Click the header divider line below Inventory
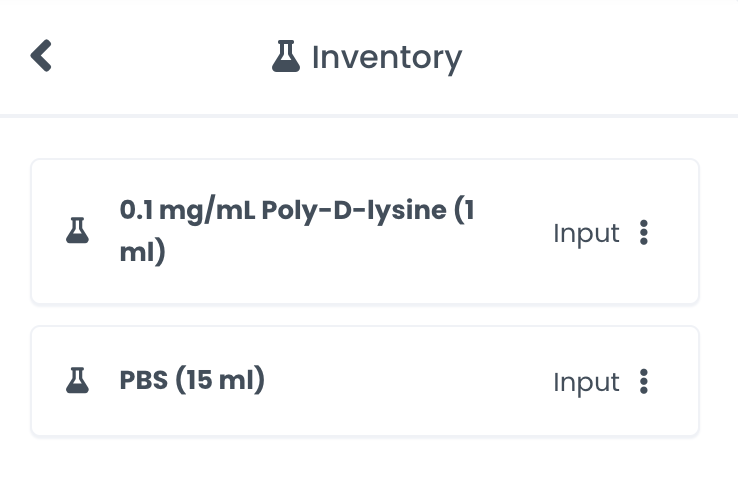738x496 pixels. (x=369, y=116)
